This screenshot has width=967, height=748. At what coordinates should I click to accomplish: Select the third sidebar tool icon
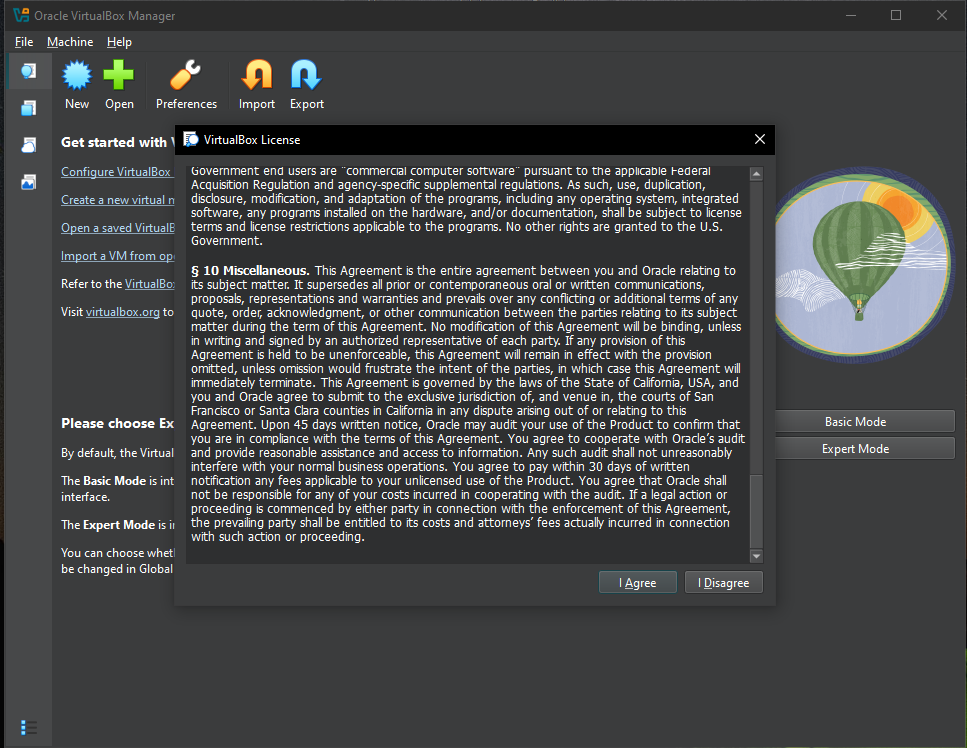coord(28,145)
